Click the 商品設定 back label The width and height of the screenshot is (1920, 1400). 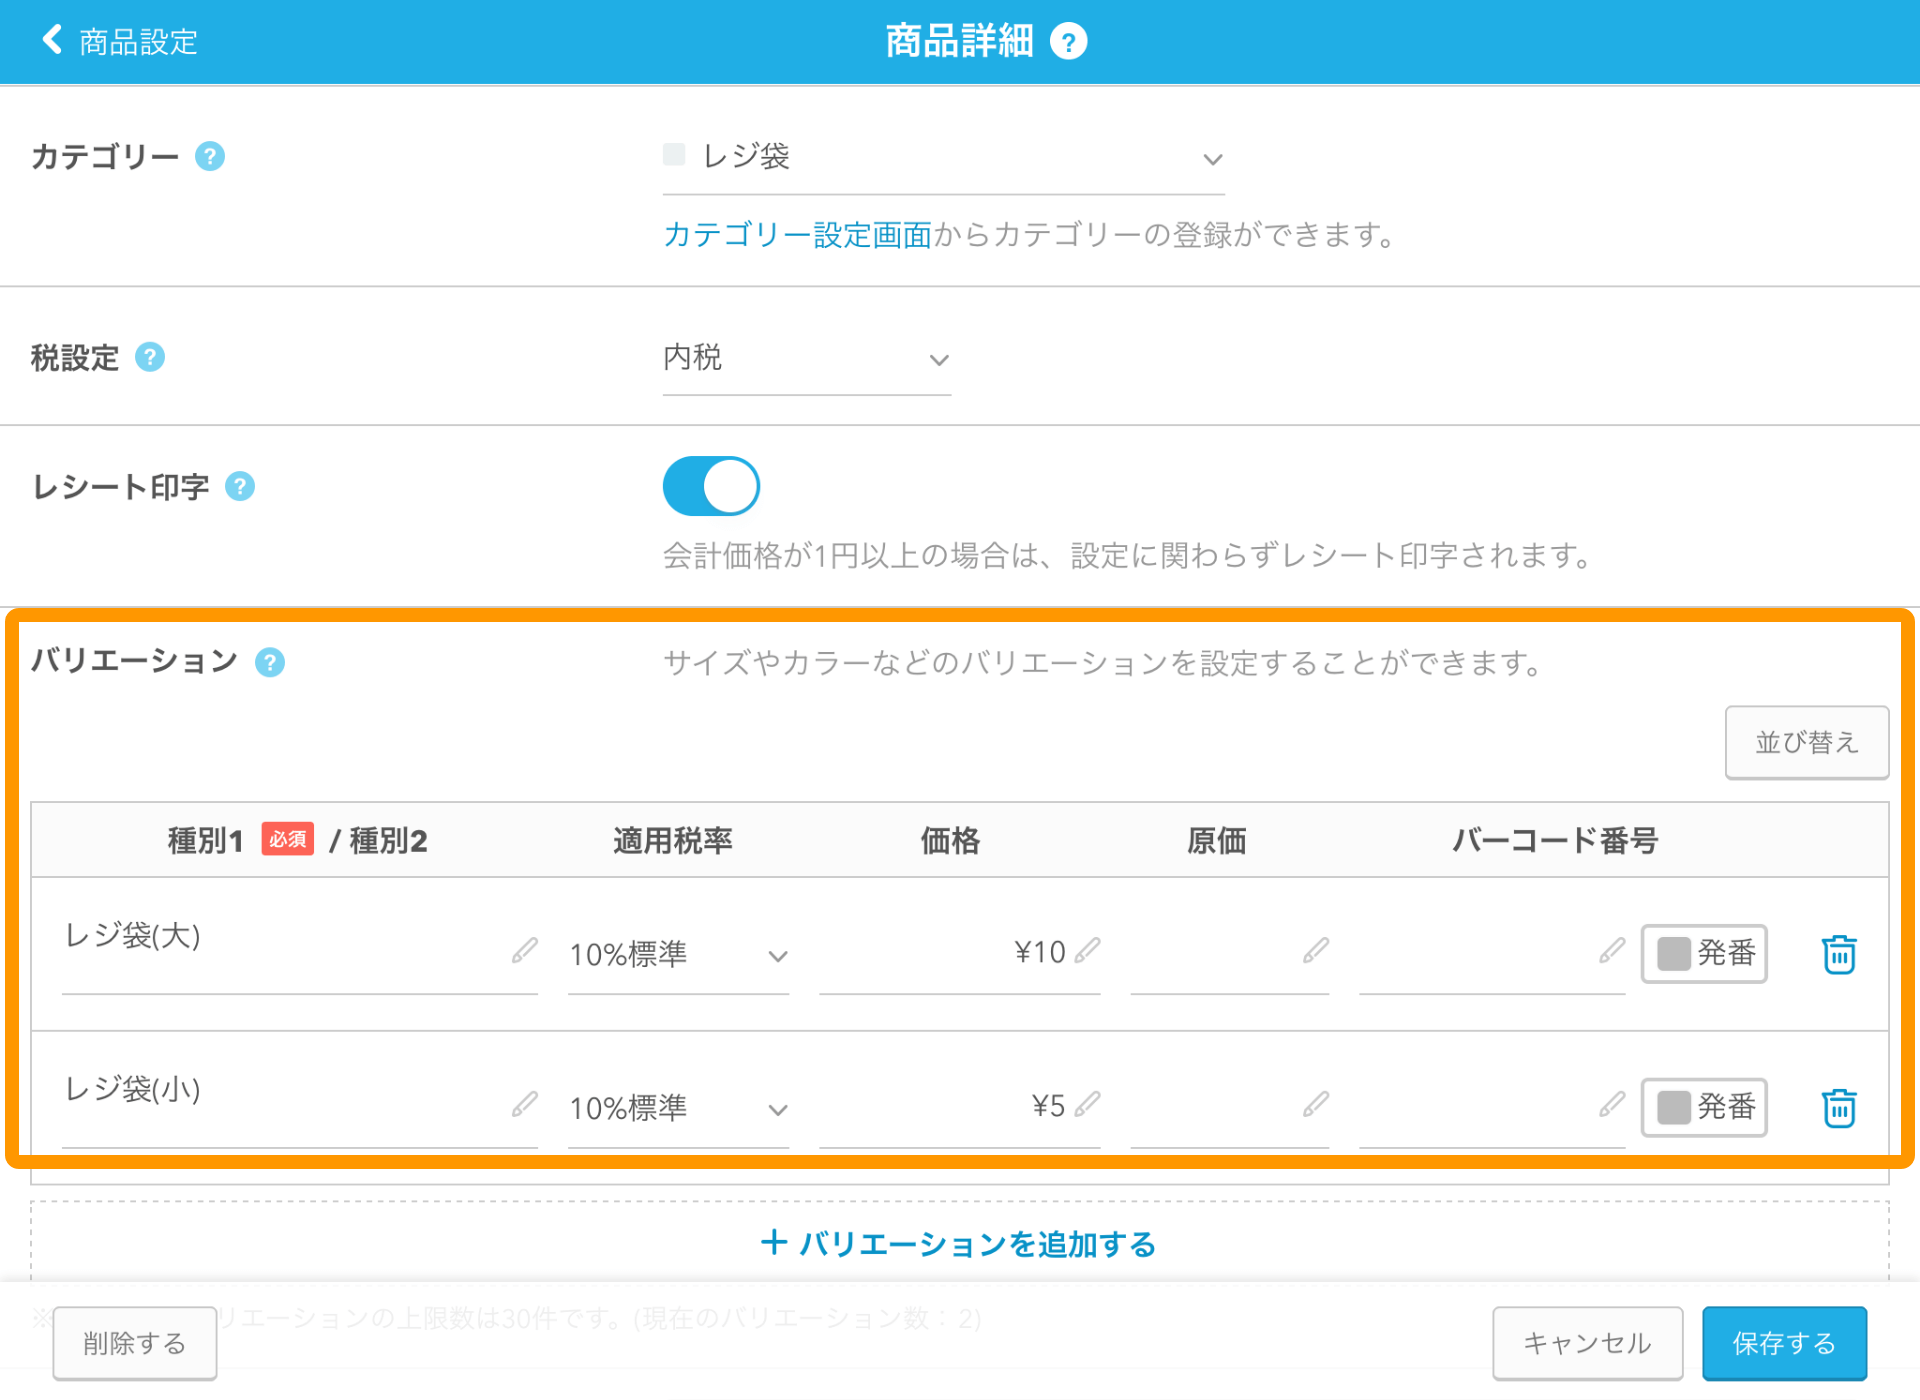[x=138, y=42]
